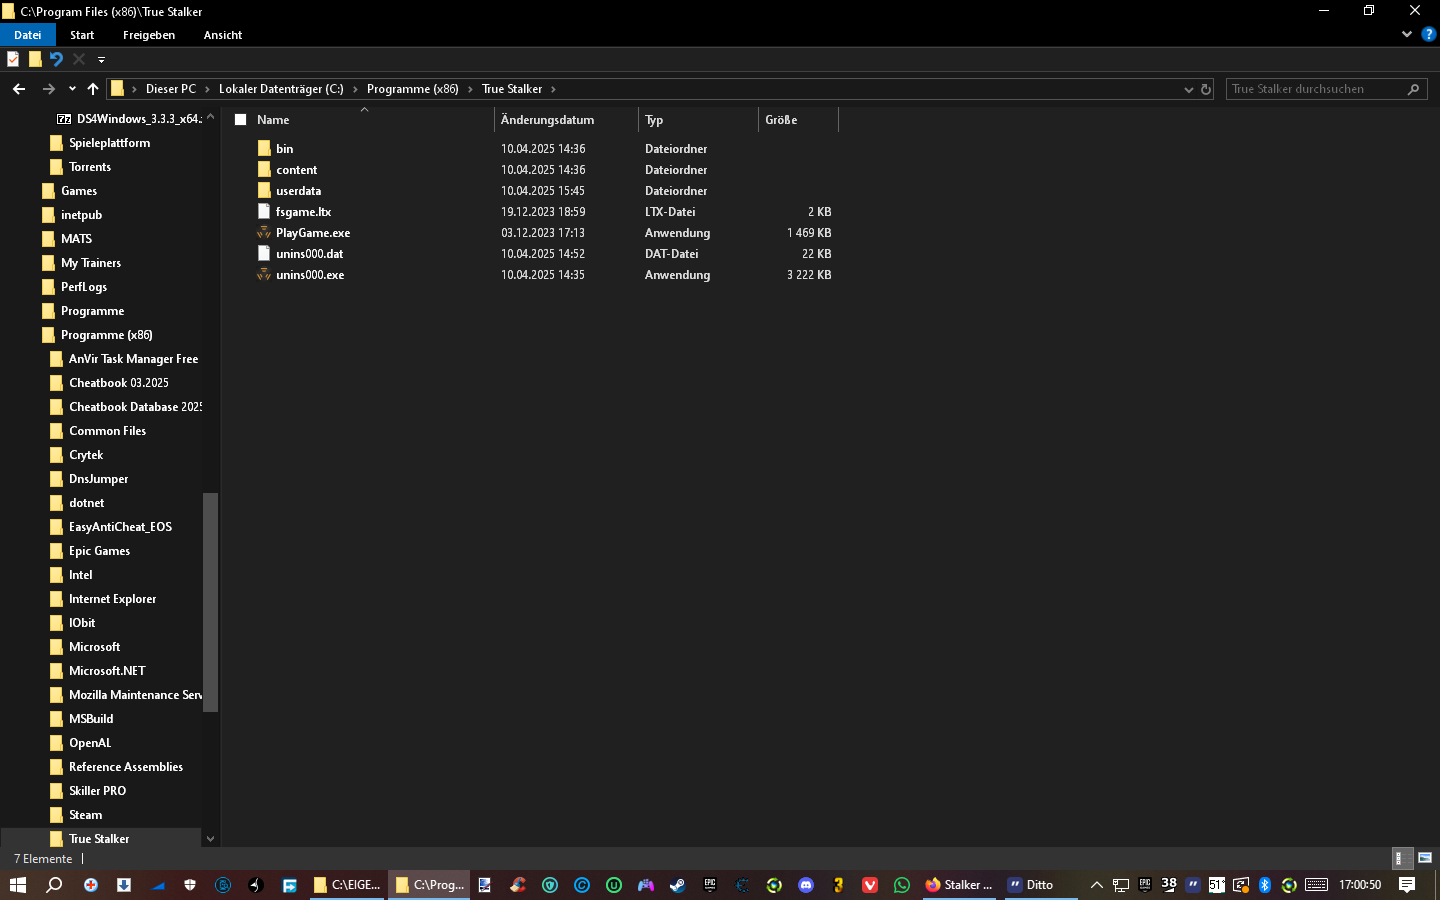1440x900 pixels.
Task: Select the PlayGame.exe application
Action: 313,233
